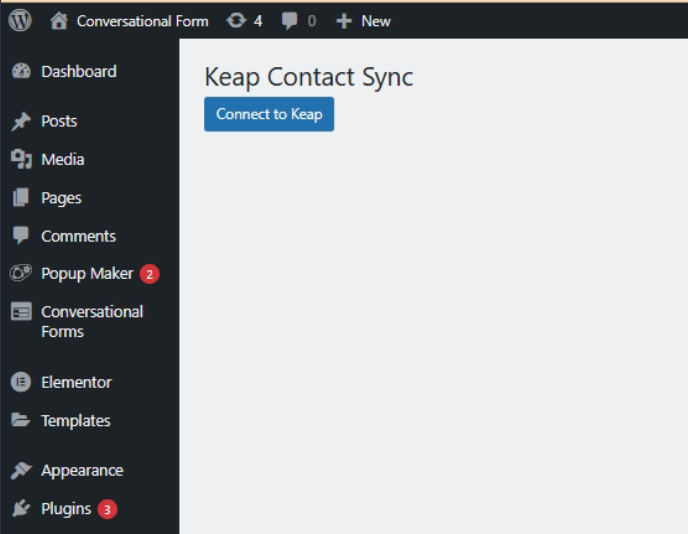Open the comments bubble icon in admin bar
This screenshot has width=688, height=534.
[x=289, y=20]
